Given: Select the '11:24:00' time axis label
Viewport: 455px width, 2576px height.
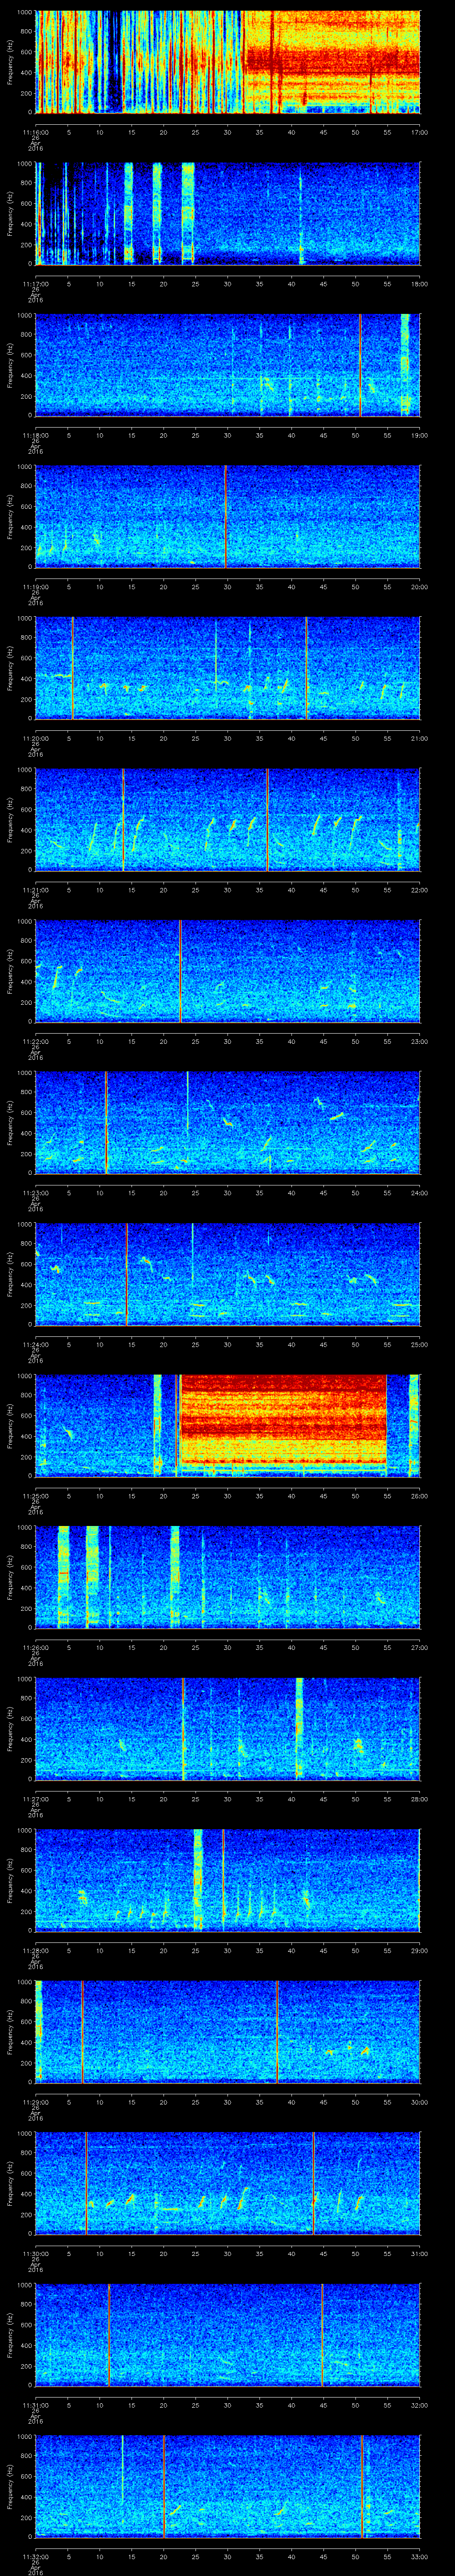Looking at the screenshot, I should coord(36,1344).
